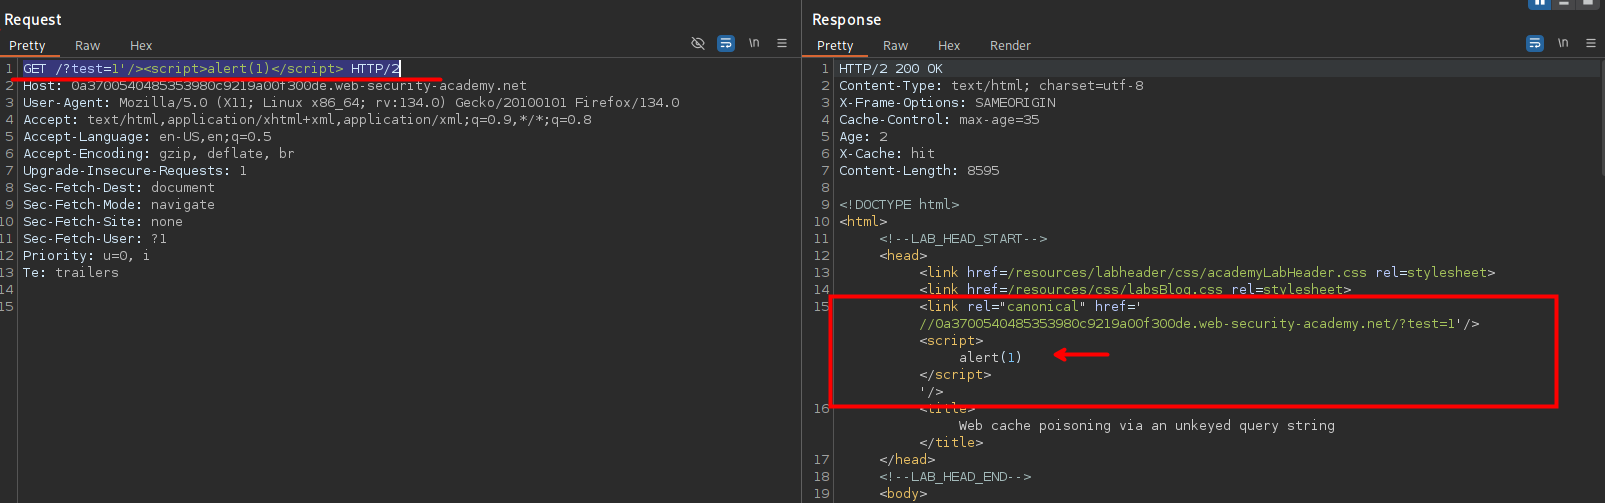
Task: Click the Accept-Encoding: gzip, deflate, br line
Action: [159, 154]
